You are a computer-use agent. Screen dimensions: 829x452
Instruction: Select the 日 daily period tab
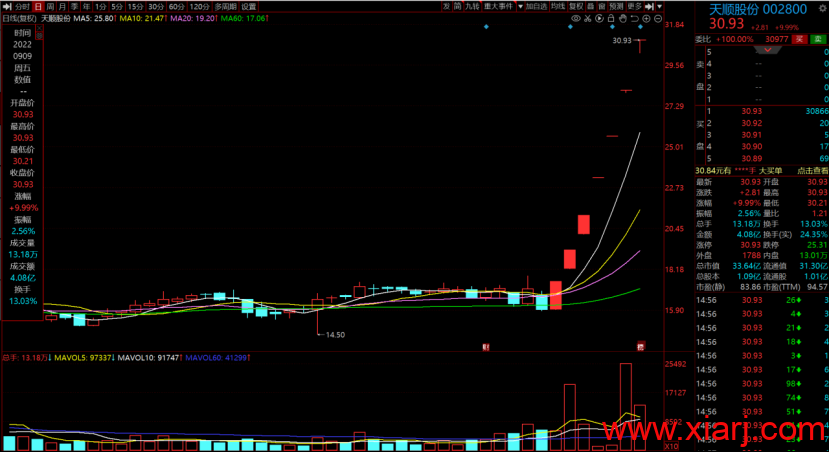coord(38,6)
